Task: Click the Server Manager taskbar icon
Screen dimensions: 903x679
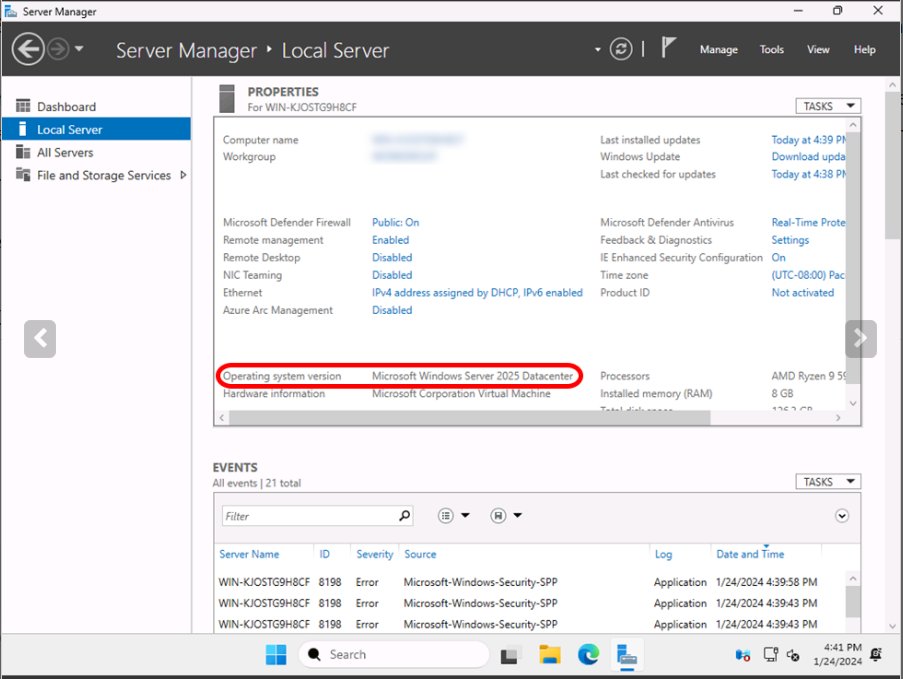Action: [x=627, y=655]
